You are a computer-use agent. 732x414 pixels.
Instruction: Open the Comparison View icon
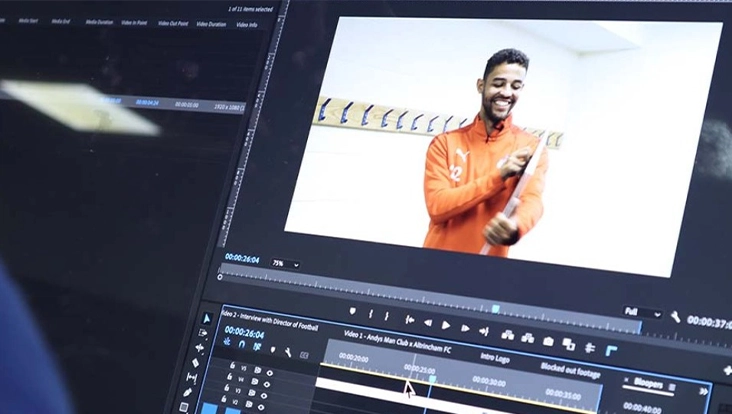click(569, 344)
